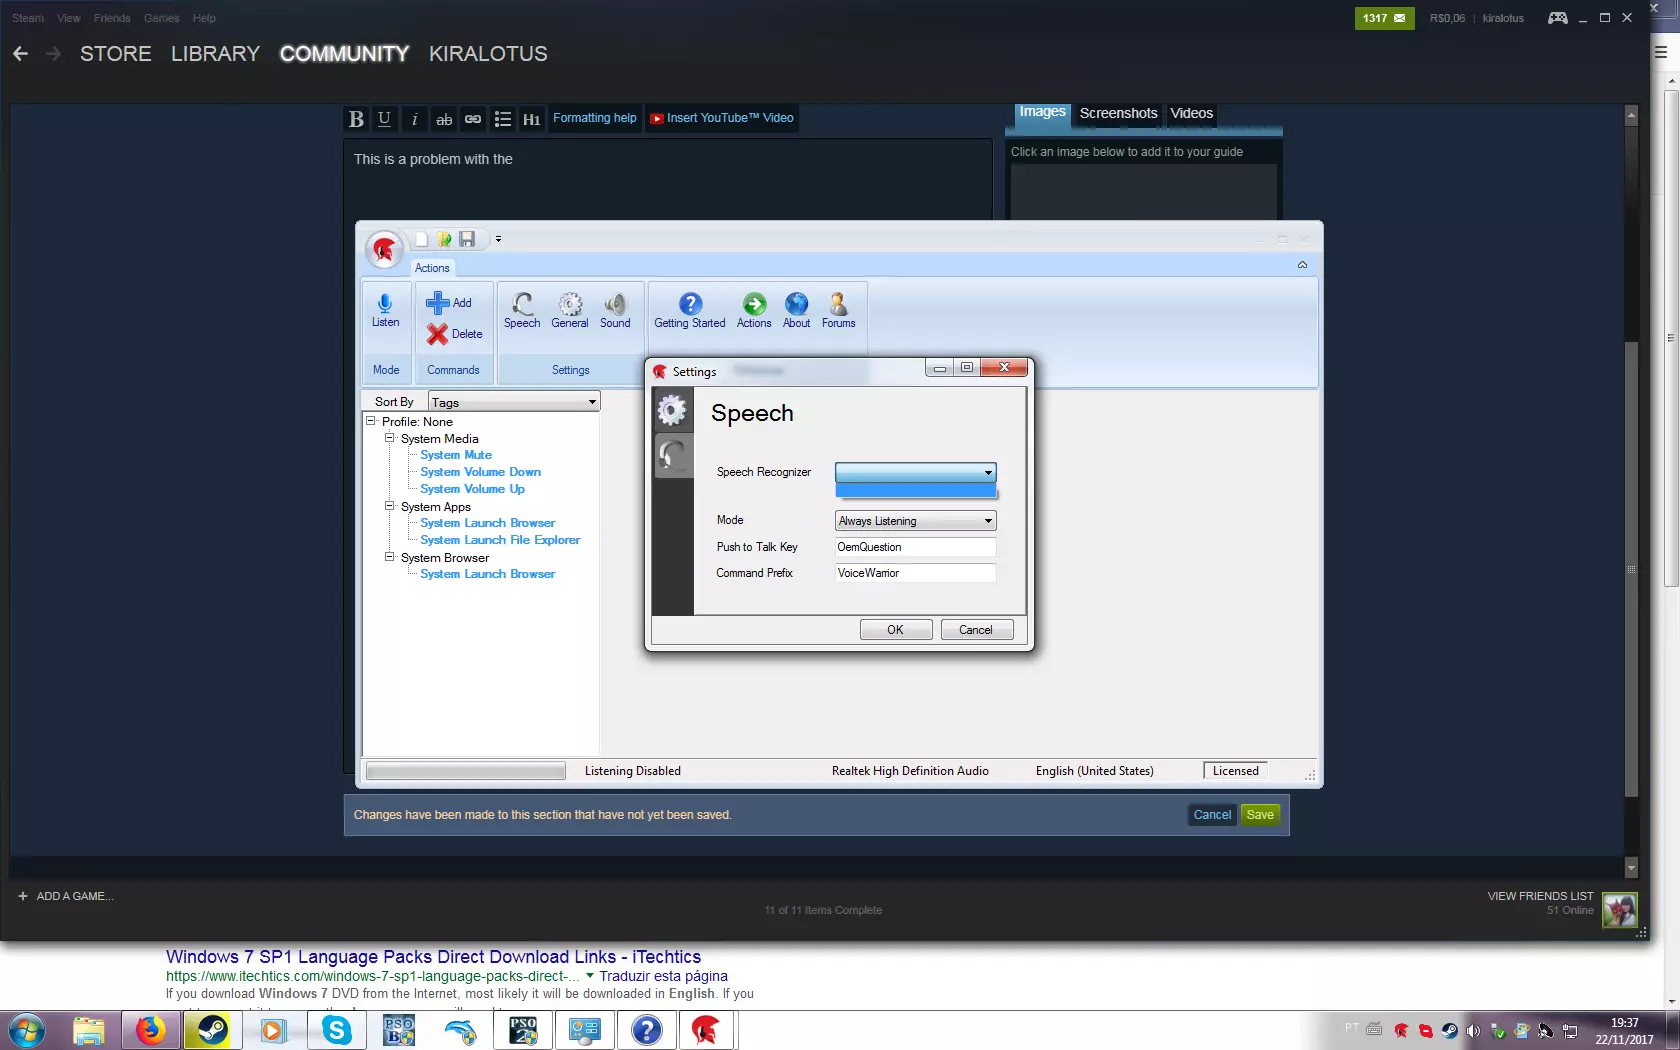Click OK in the Settings dialog
Image resolution: width=1680 pixels, height=1050 pixels.
(x=896, y=630)
